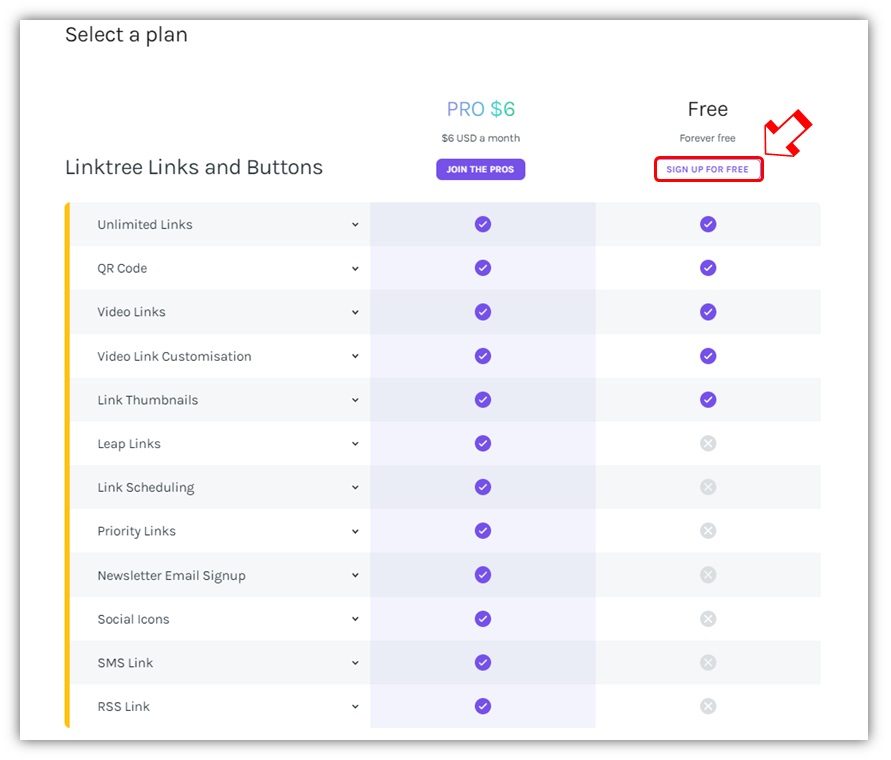The width and height of the screenshot is (891, 760).
Task: Click the 'Select a plan' heading
Action: [x=126, y=35]
